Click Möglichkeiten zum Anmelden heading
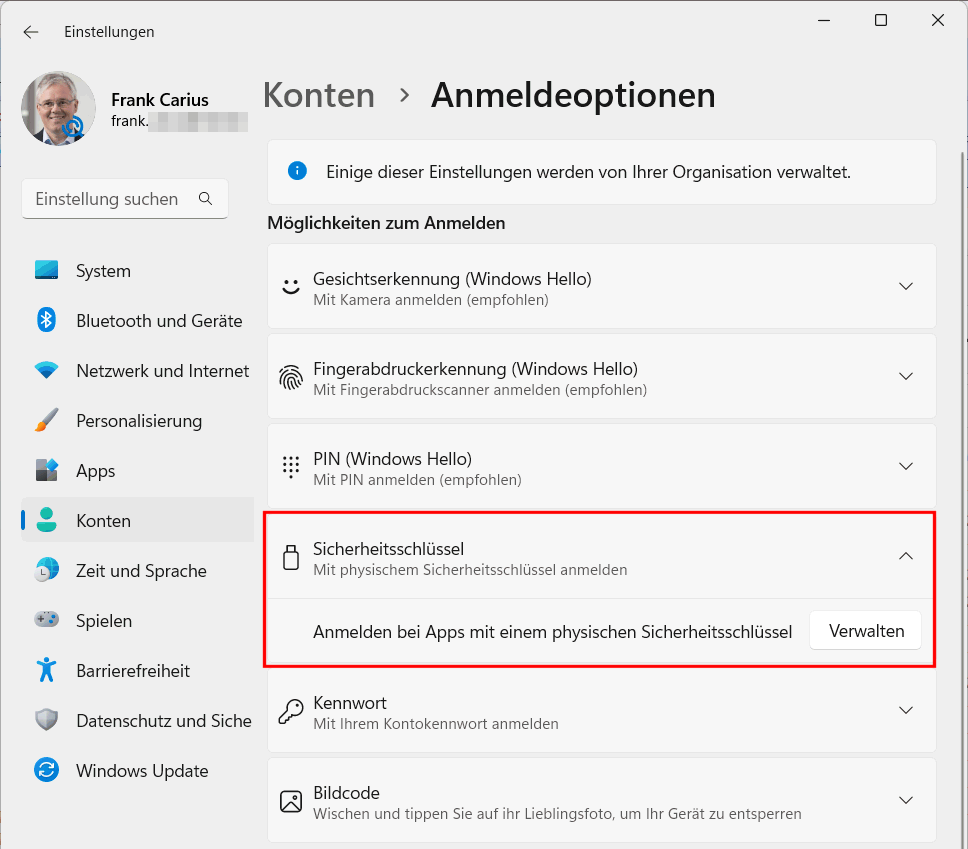968x849 pixels. [386, 223]
